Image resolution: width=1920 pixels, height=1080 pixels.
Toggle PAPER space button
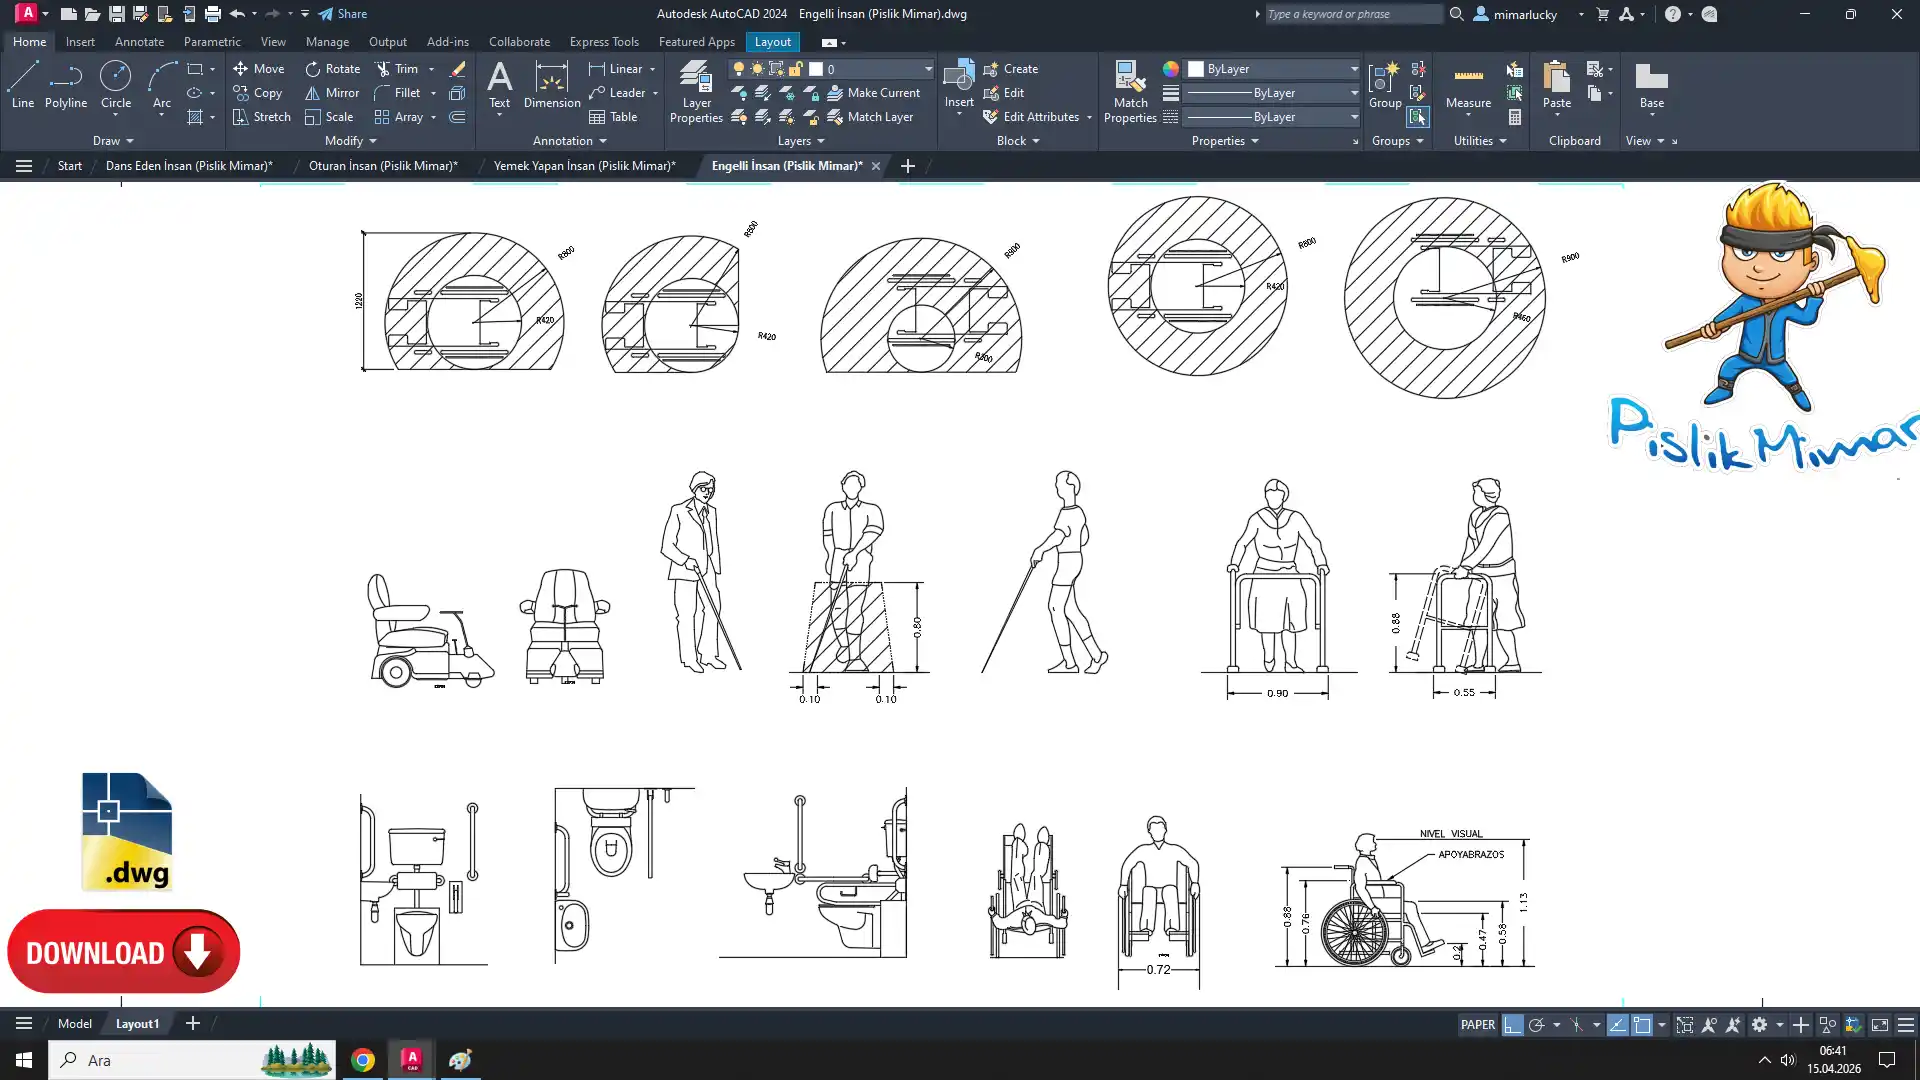pyautogui.click(x=1477, y=1025)
